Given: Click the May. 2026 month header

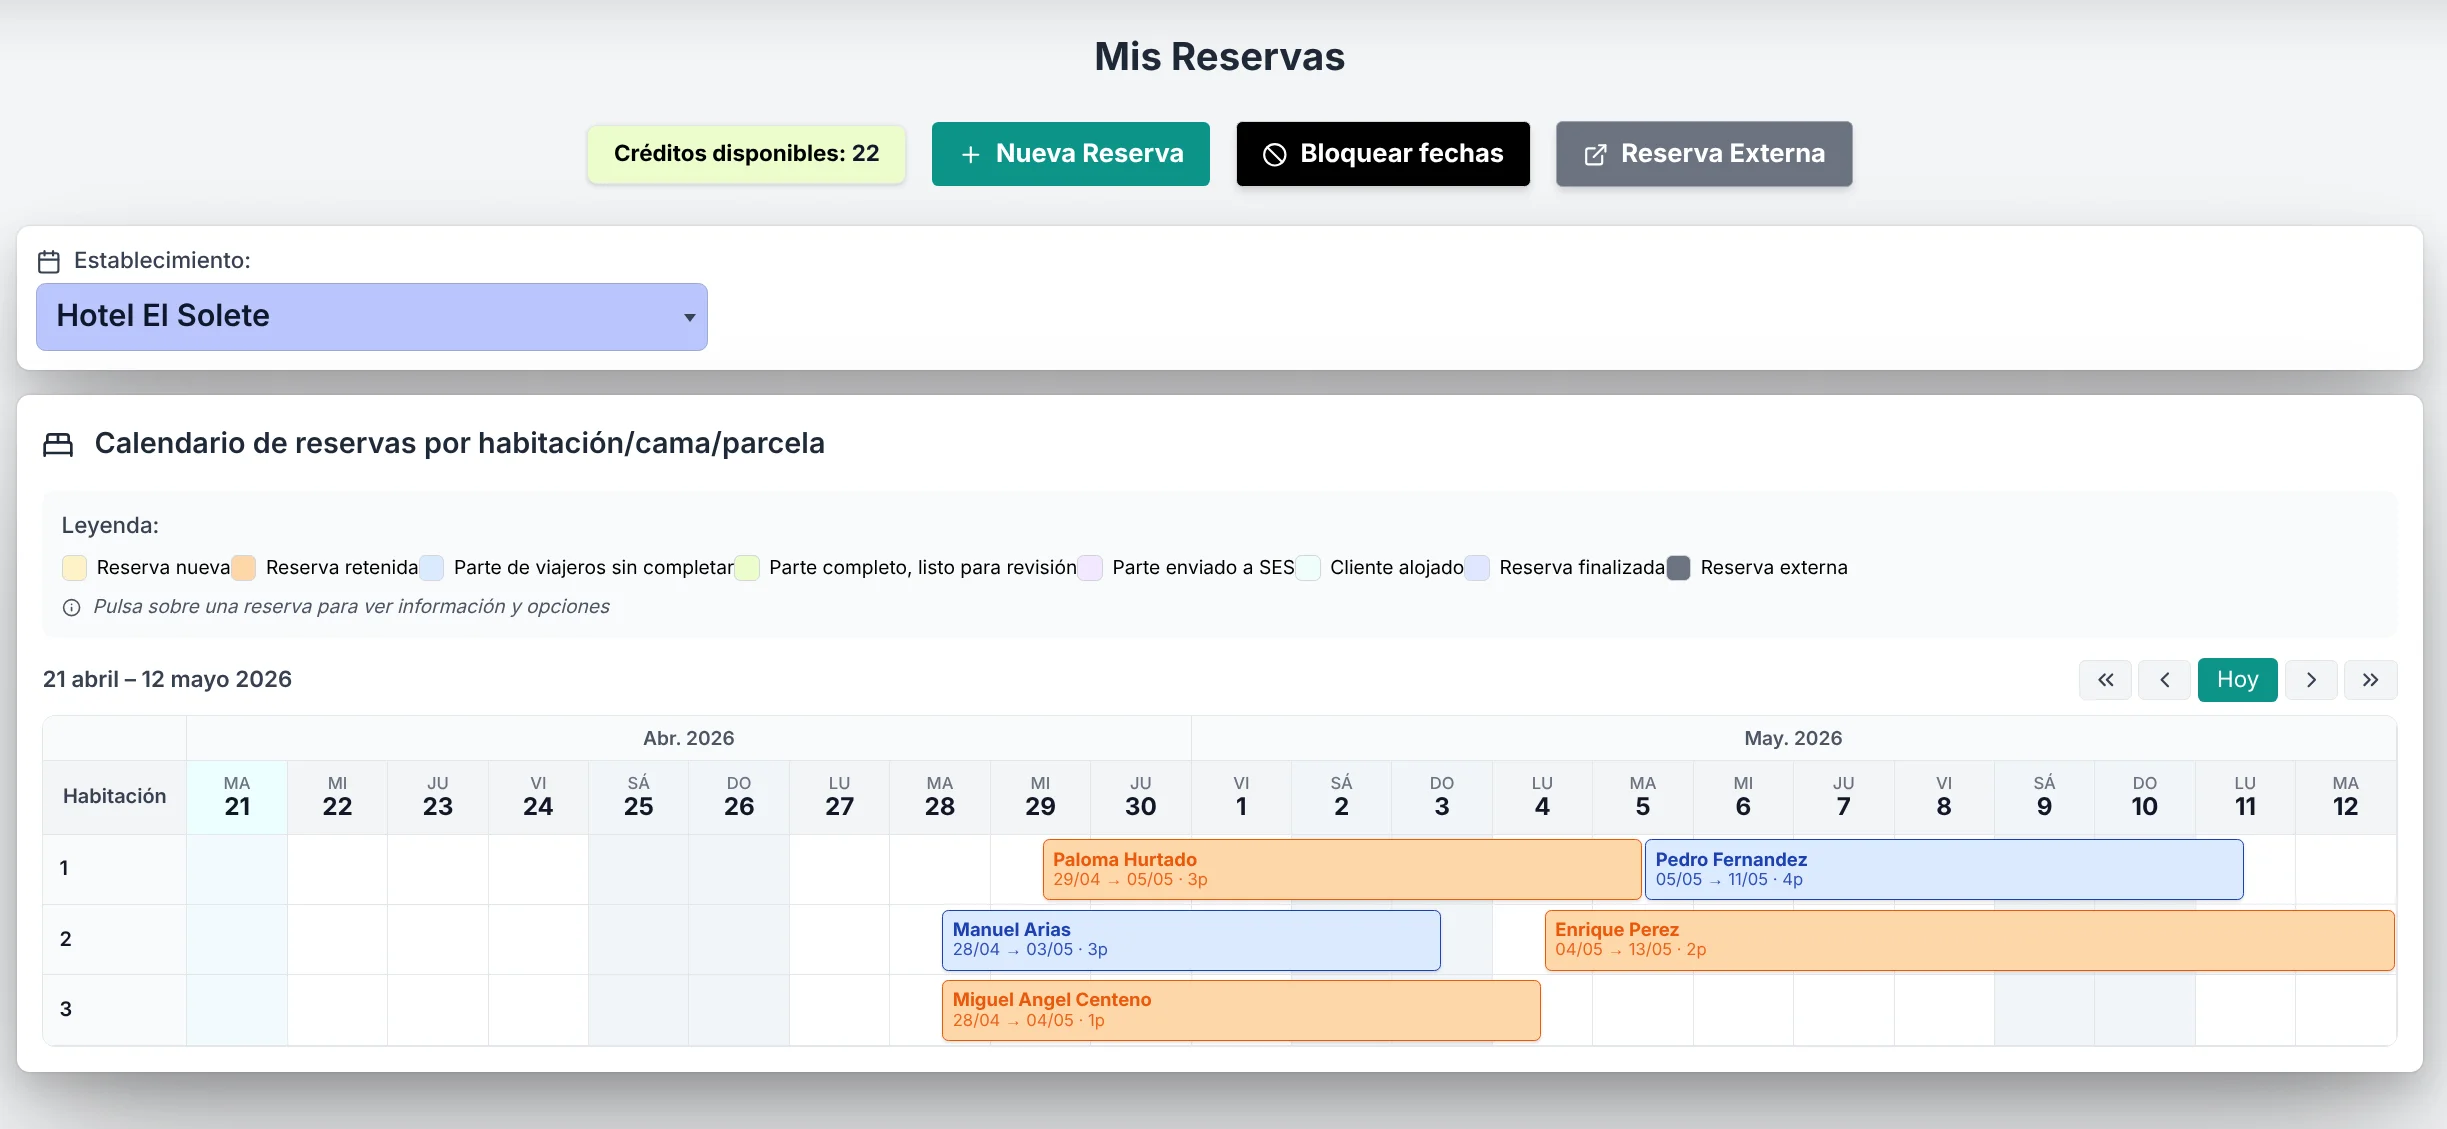Looking at the screenshot, I should tap(1794, 739).
